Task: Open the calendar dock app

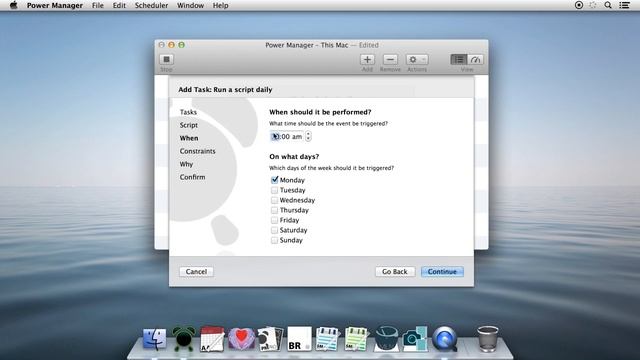Action: [212, 339]
